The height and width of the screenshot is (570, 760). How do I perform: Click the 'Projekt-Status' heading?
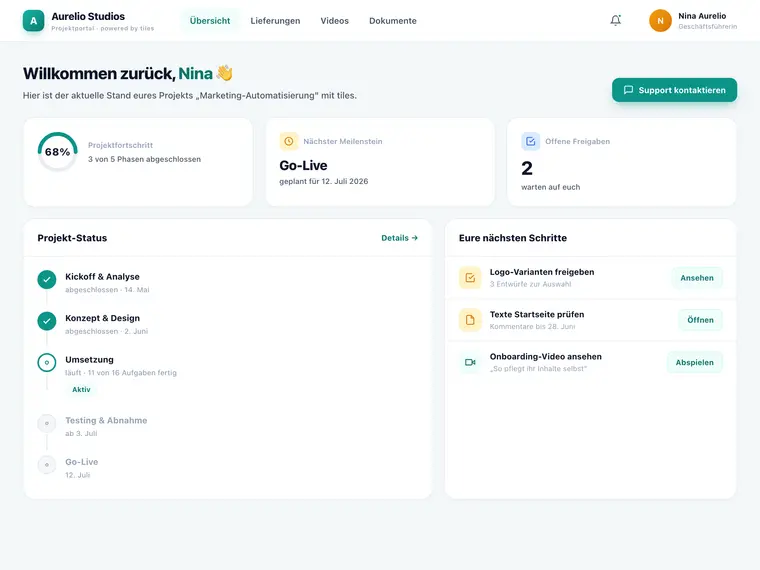click(x=72, y=238)
